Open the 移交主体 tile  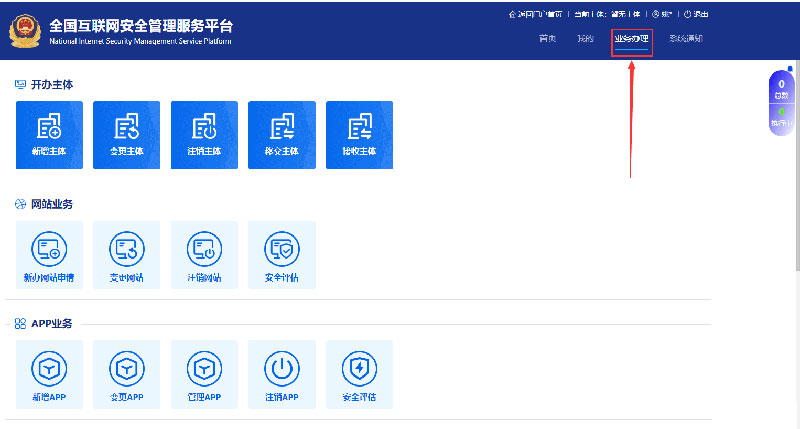281,134
